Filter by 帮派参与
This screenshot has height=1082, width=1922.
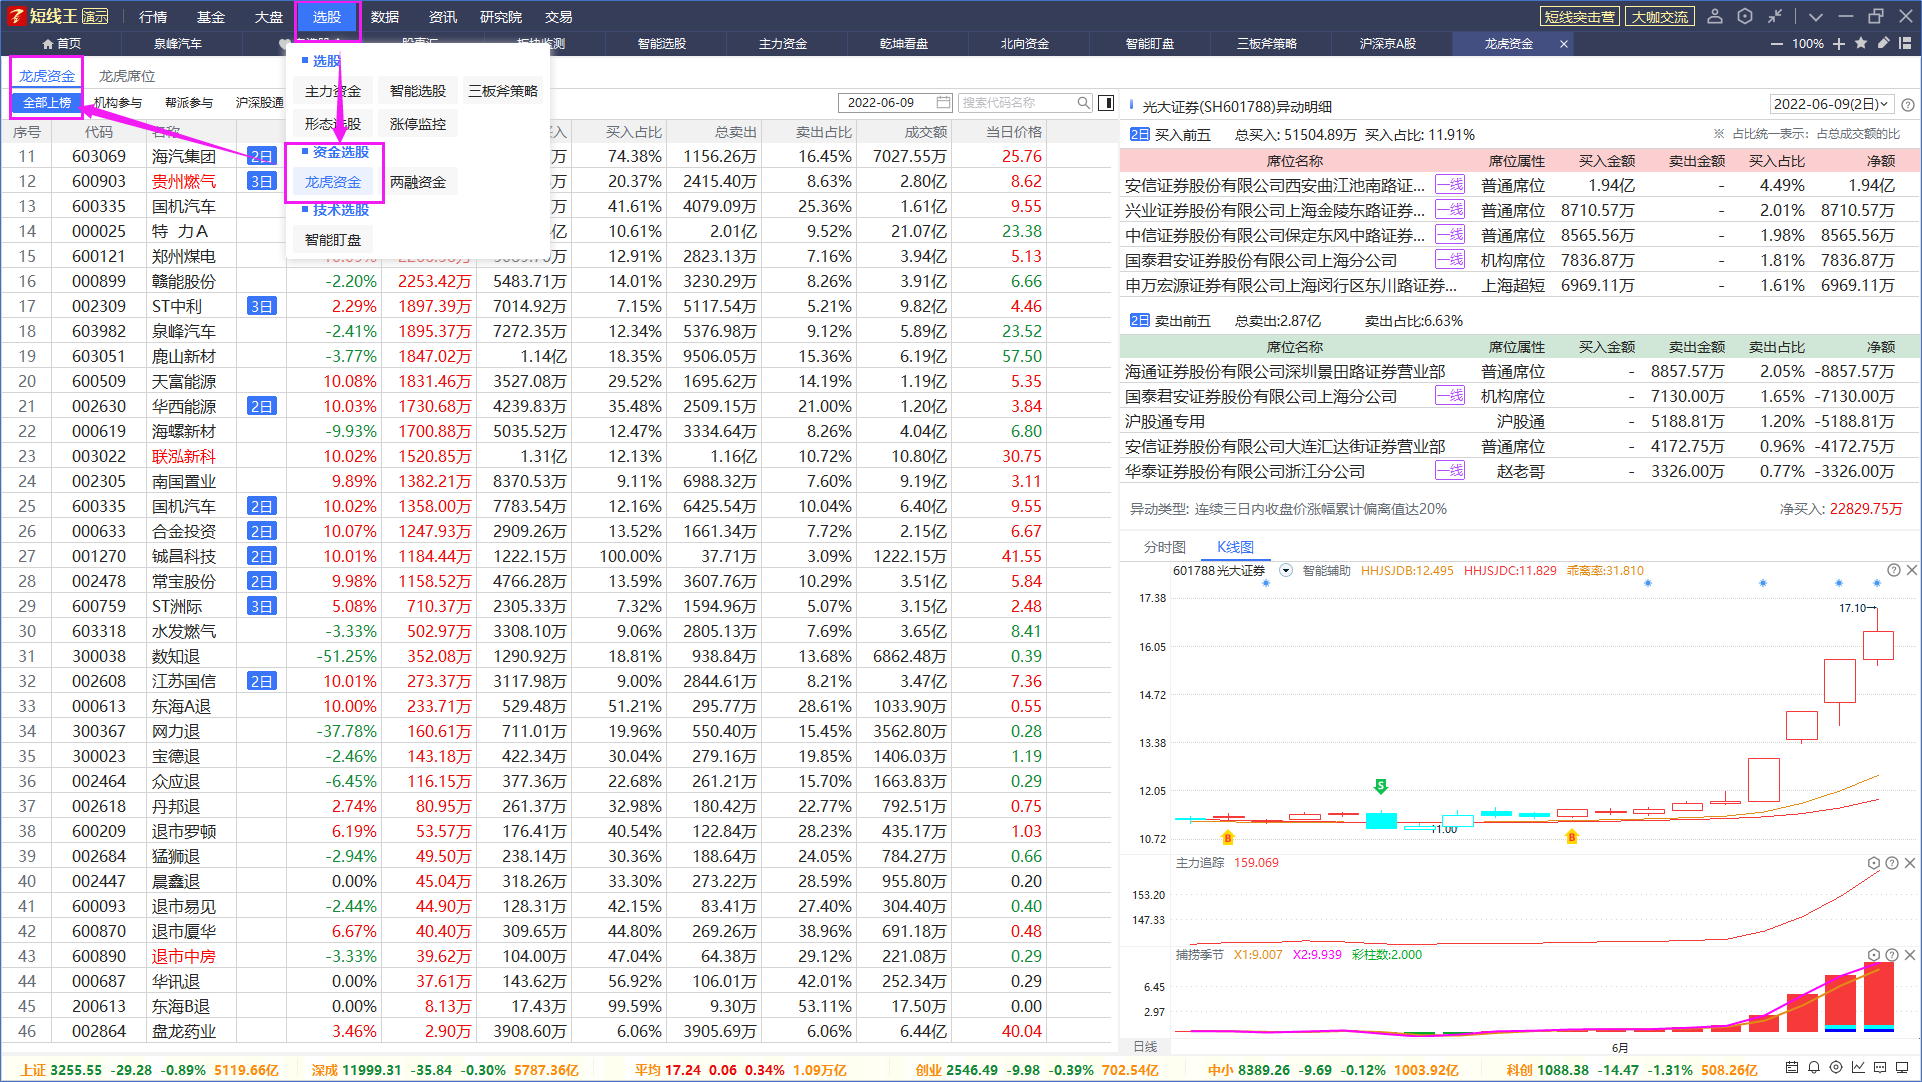coord(189,103)
